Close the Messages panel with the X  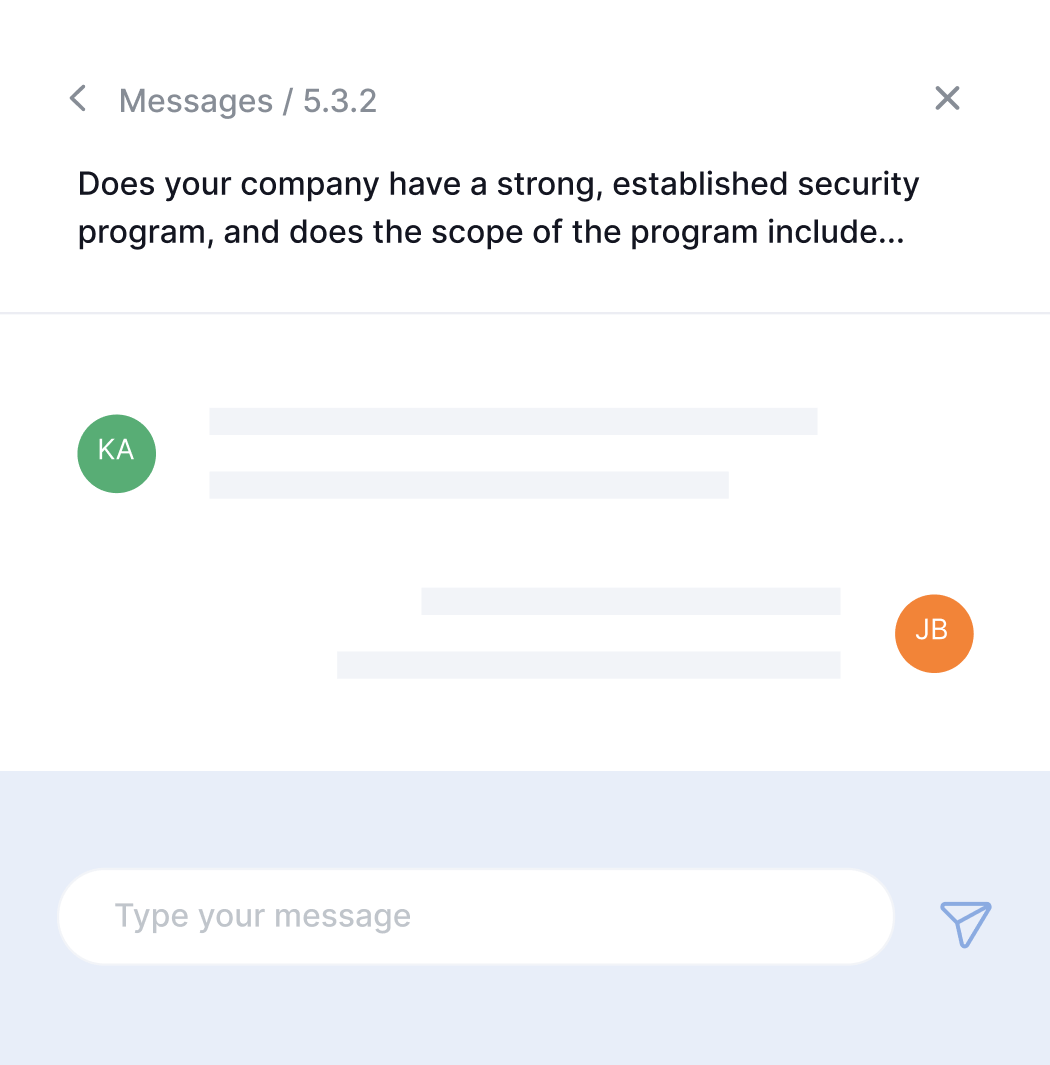tap(947, 98)
